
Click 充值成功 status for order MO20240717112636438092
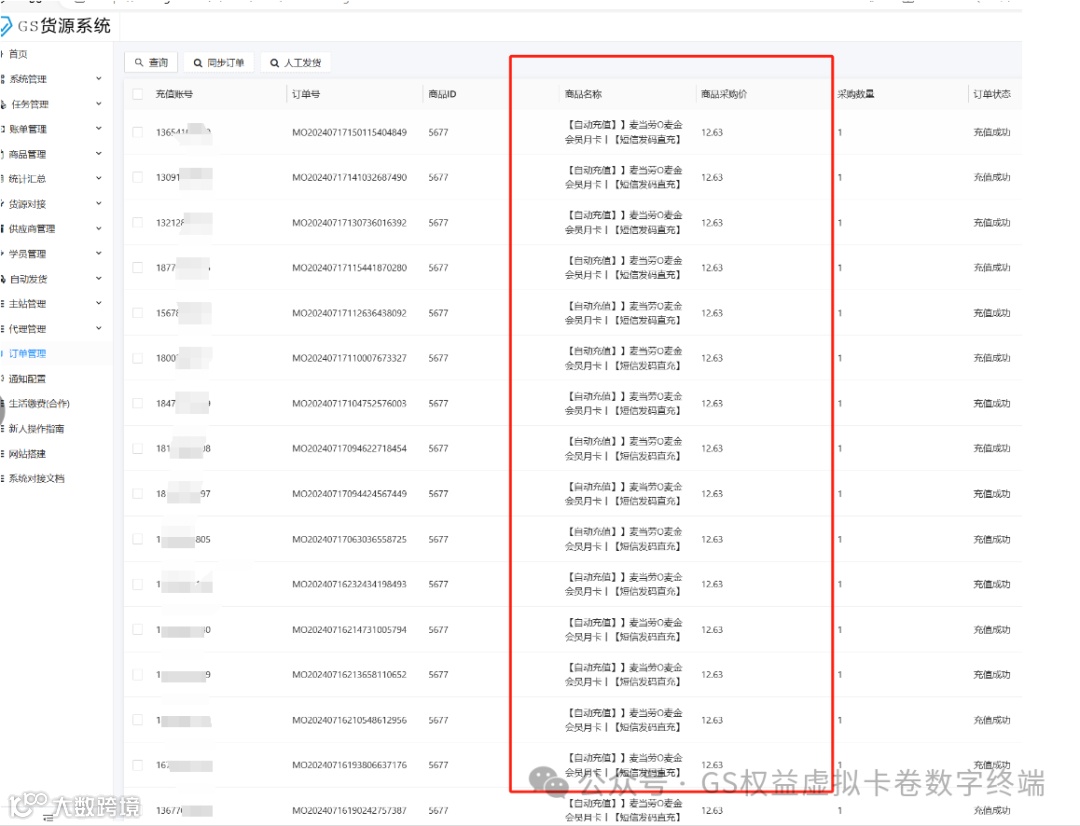click(992, 313)
